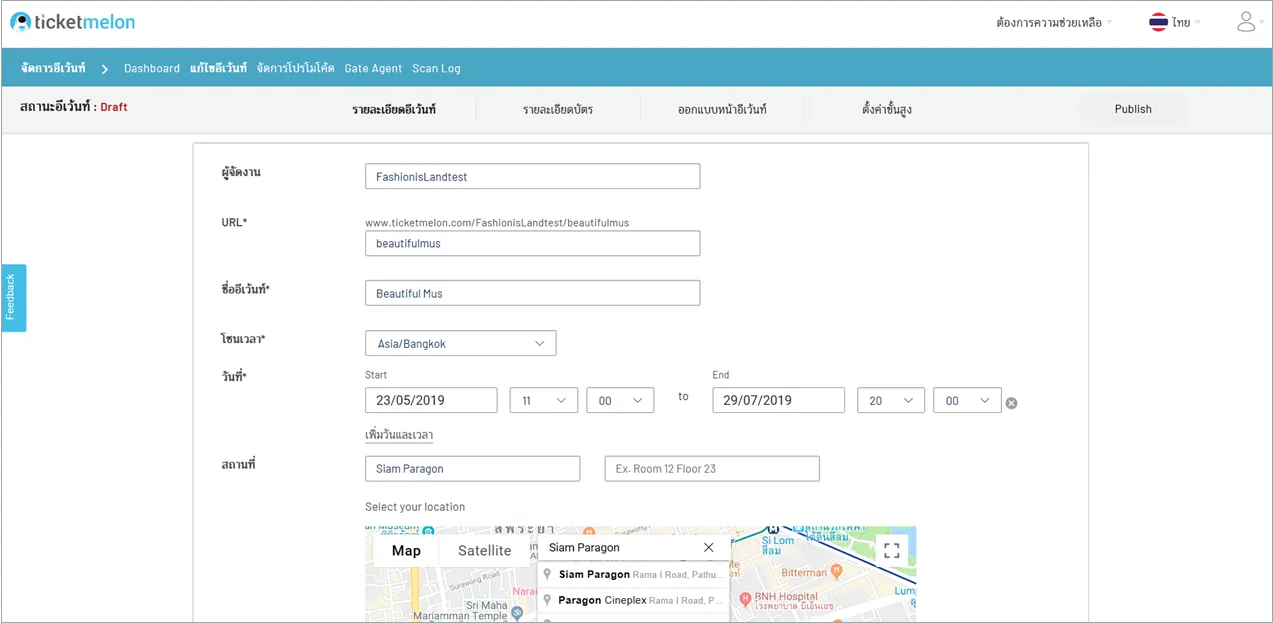This screenshot has width=1273, height=623.
Task: Open the start minute 00 dropdown
Action: pyautogui.click(x=620, y=400)
